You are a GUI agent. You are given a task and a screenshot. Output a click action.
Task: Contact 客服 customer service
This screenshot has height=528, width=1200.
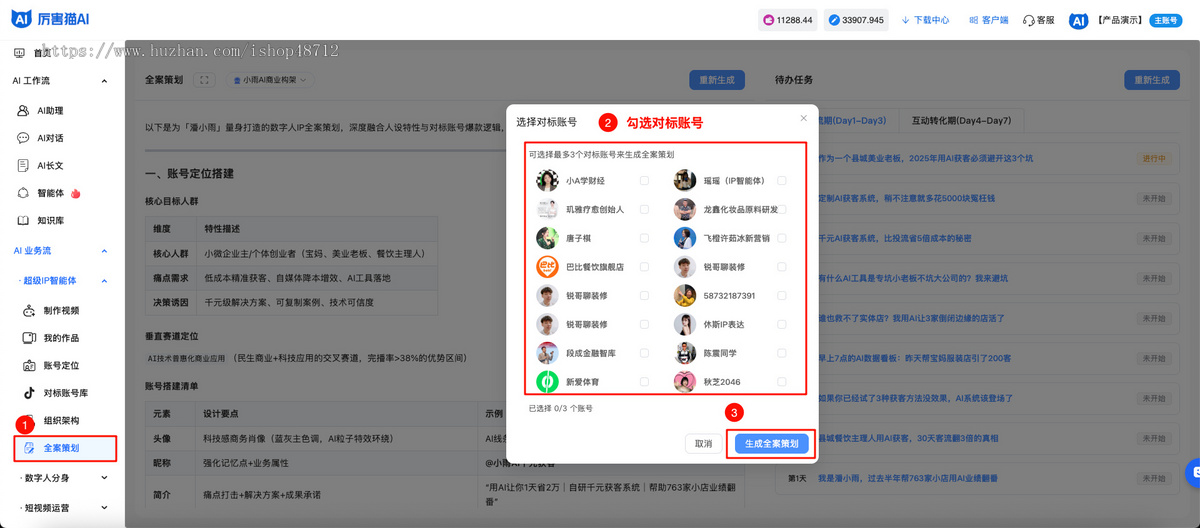pyautogui.click(x=1038, y=20)
